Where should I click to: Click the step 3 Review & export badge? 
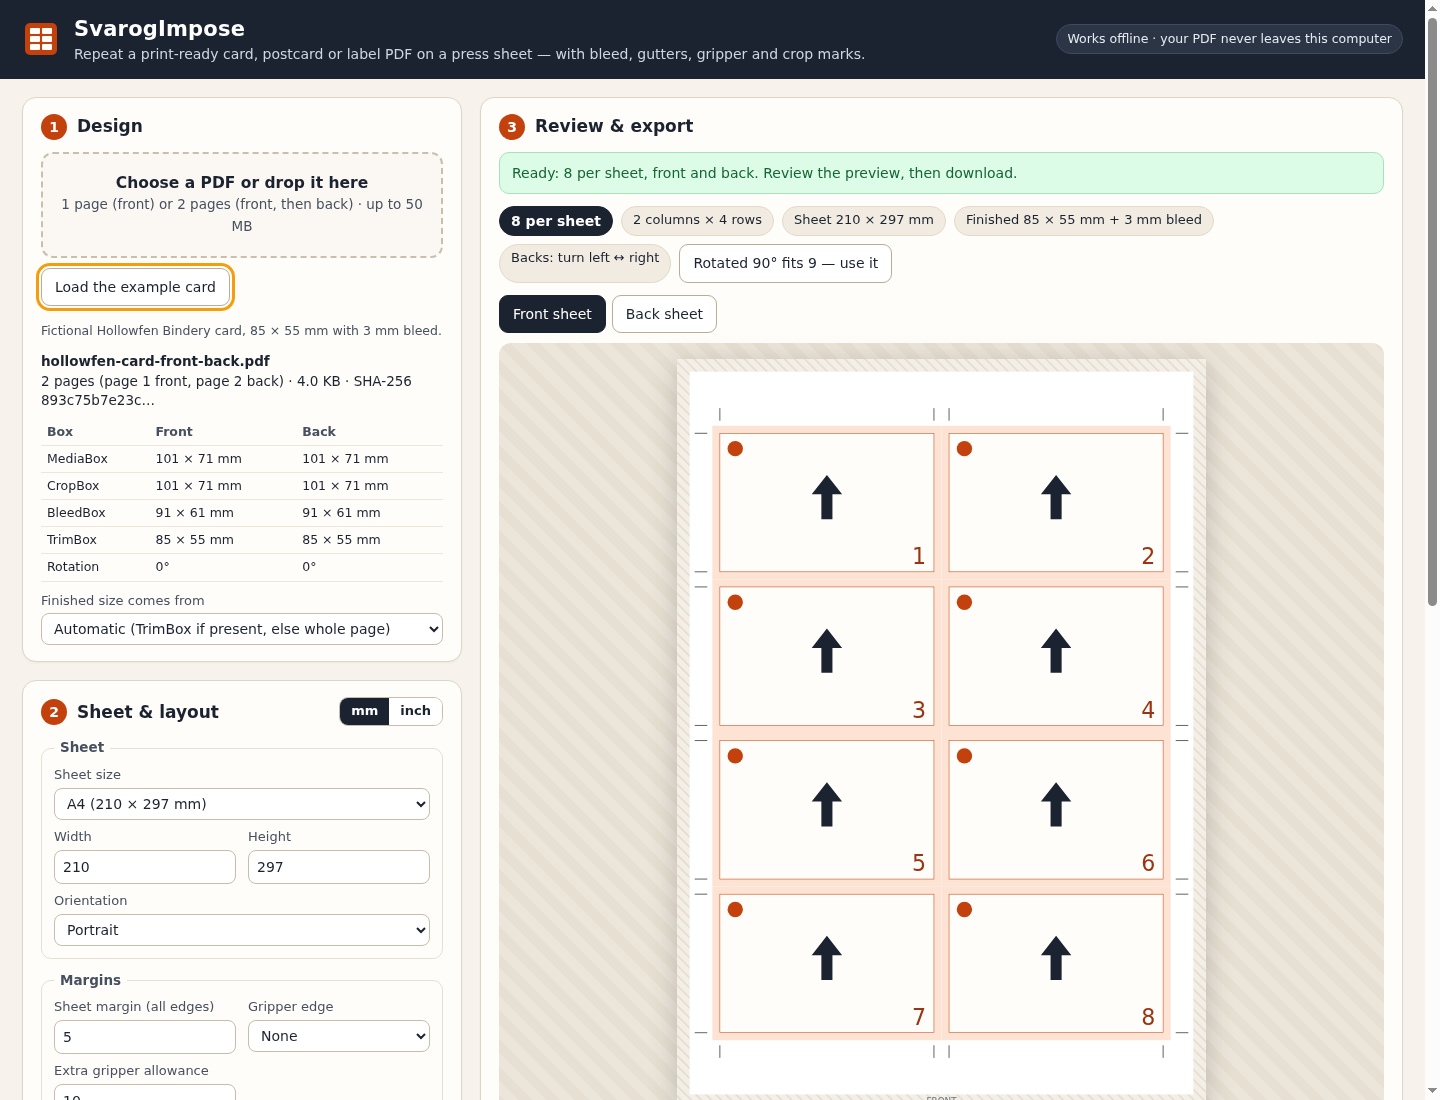pyautogui.click(x=512, y=127)
